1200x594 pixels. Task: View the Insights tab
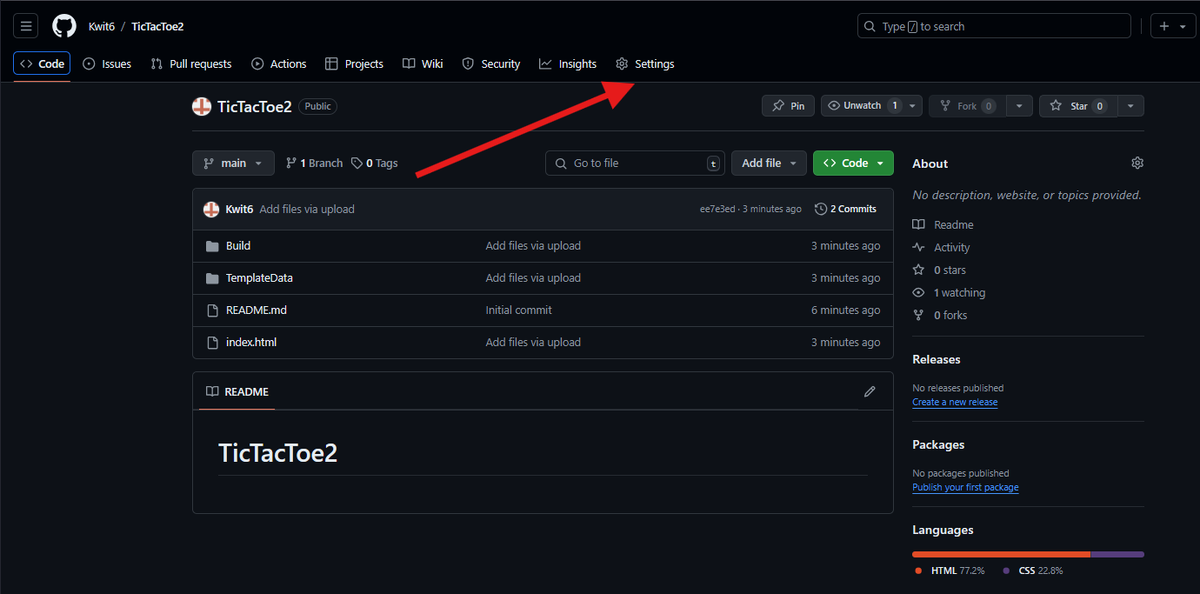[568, 64]
